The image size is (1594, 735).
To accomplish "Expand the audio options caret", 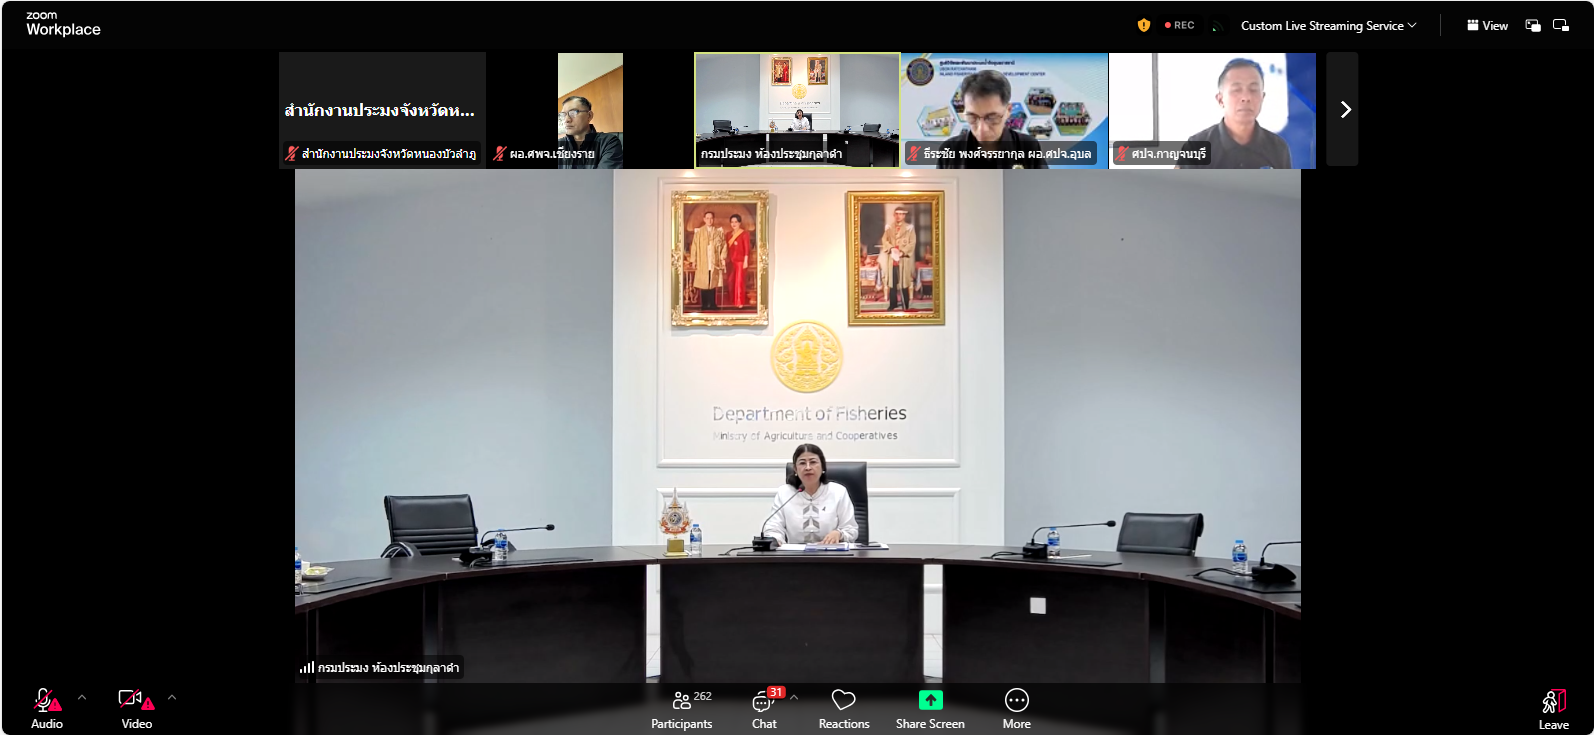I will (x=82, y=697).
